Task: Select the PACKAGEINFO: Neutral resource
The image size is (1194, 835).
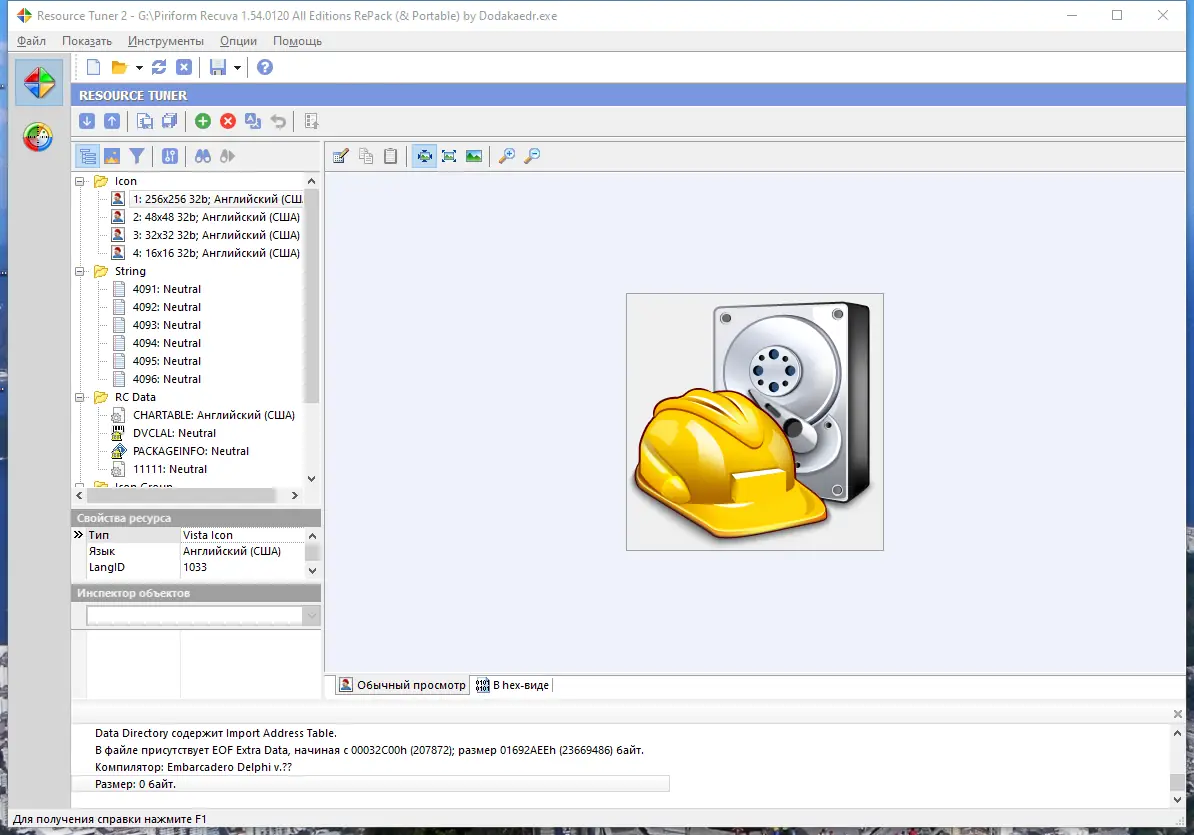Action: point(190,451)
